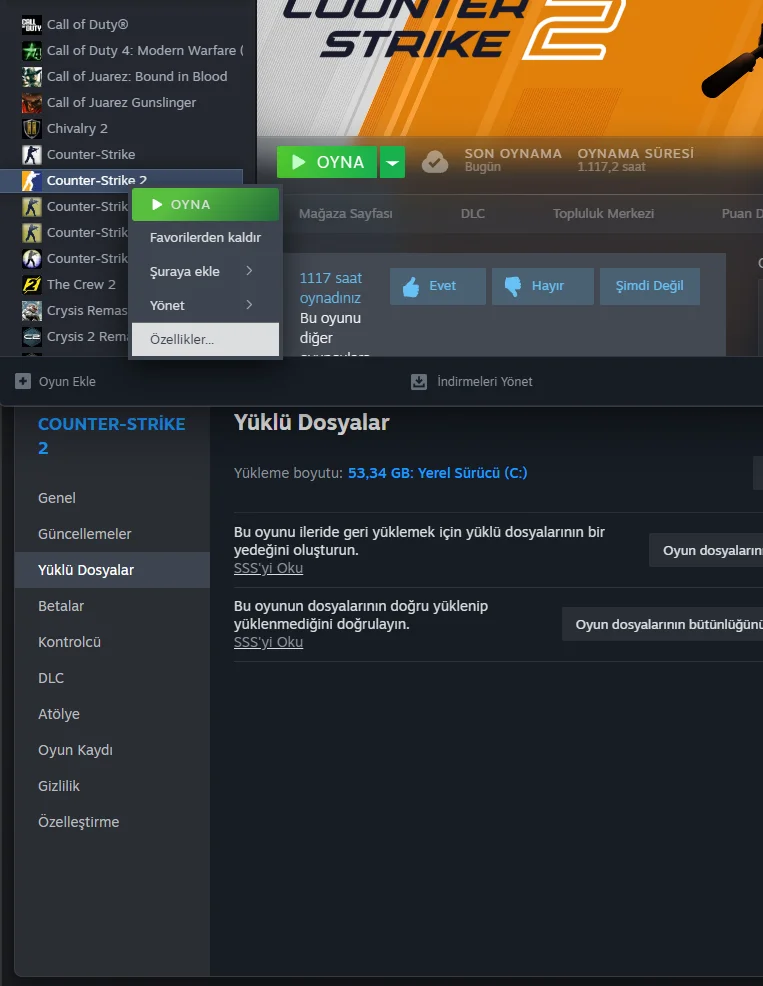Open SSS'yi Oku link under verify text
The height and width of the screenshot is (986, 763).
pos(268,642)
